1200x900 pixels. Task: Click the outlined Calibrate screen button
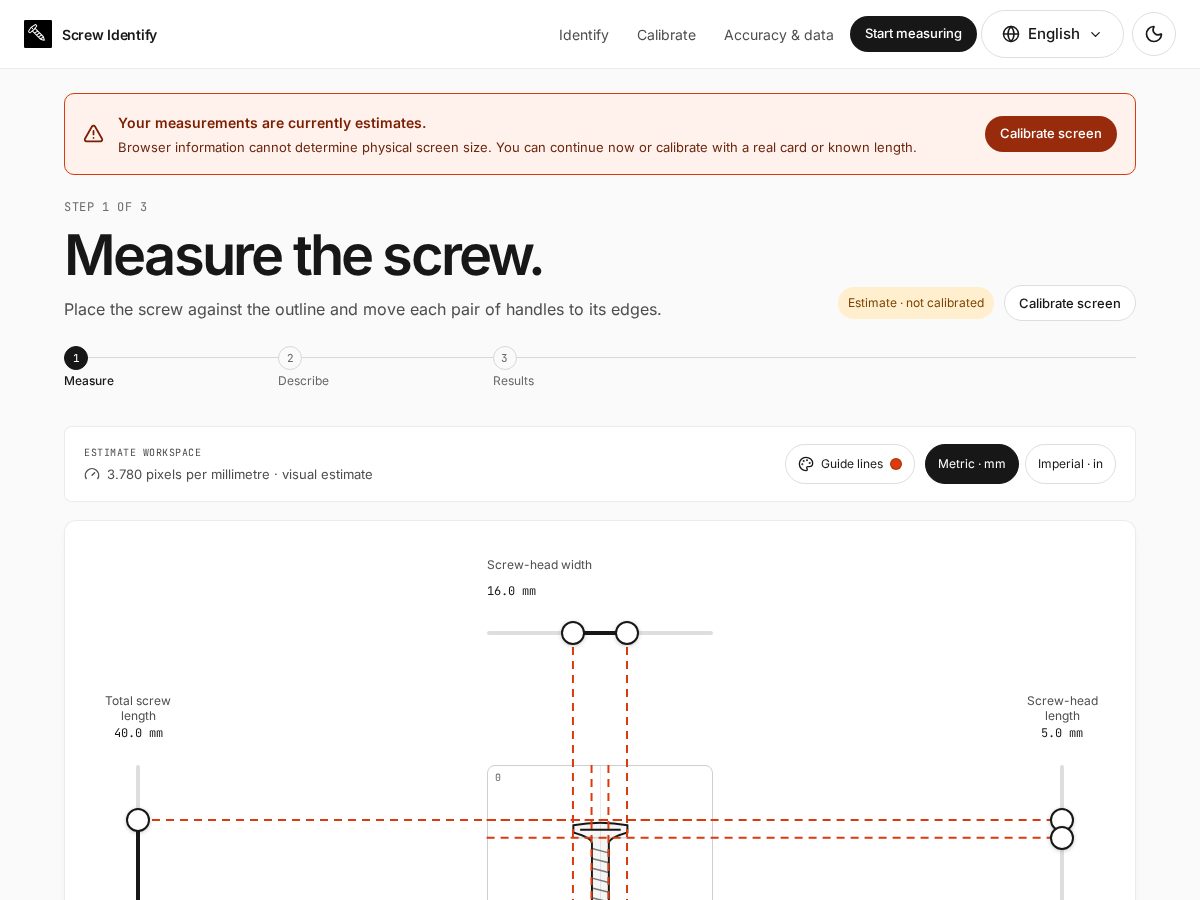(x=1070, y=303)
